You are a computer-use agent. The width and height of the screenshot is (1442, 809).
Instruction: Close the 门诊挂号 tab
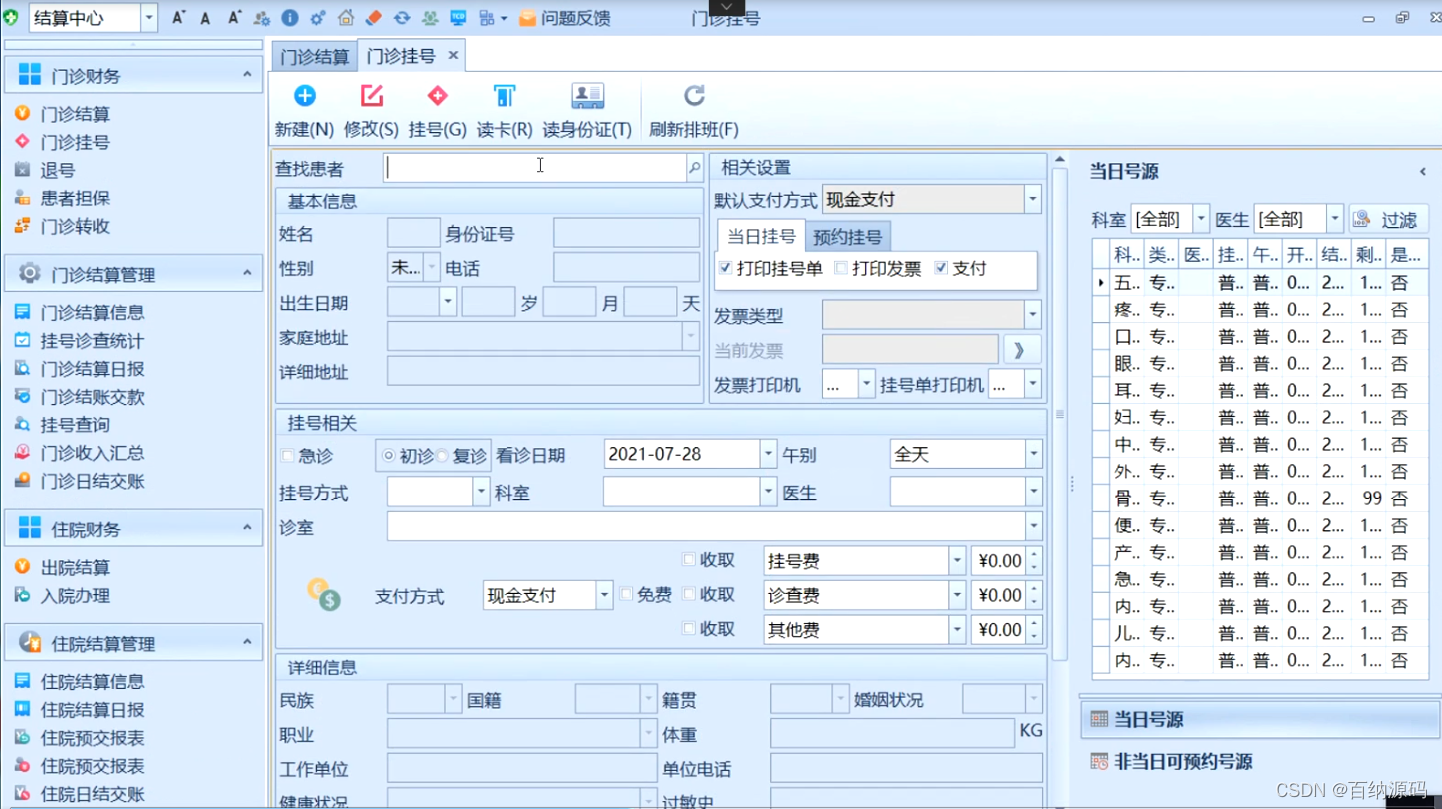point(453,56)
